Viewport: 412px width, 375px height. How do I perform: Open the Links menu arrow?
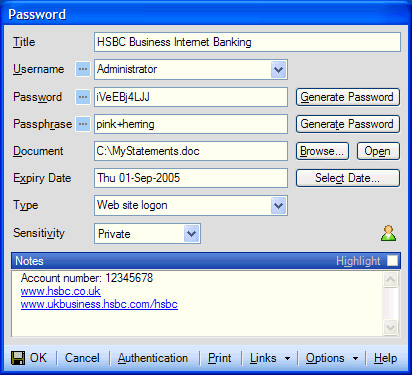coord(287,359)
